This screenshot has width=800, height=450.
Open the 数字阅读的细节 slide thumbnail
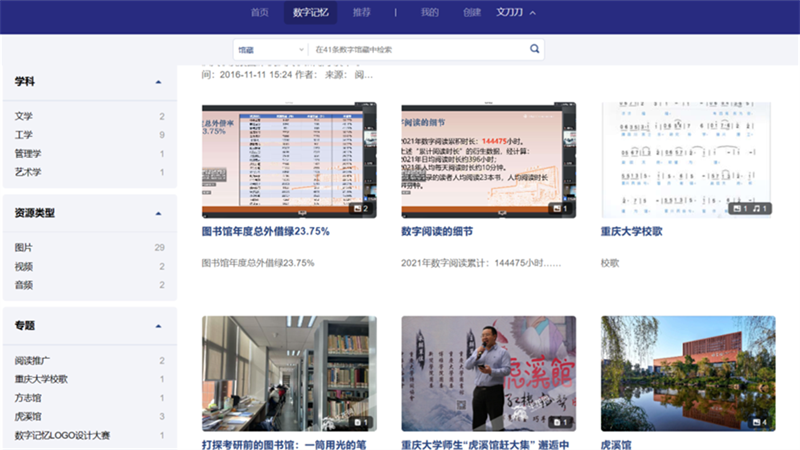pyautogui.click(x=489, y=160)
